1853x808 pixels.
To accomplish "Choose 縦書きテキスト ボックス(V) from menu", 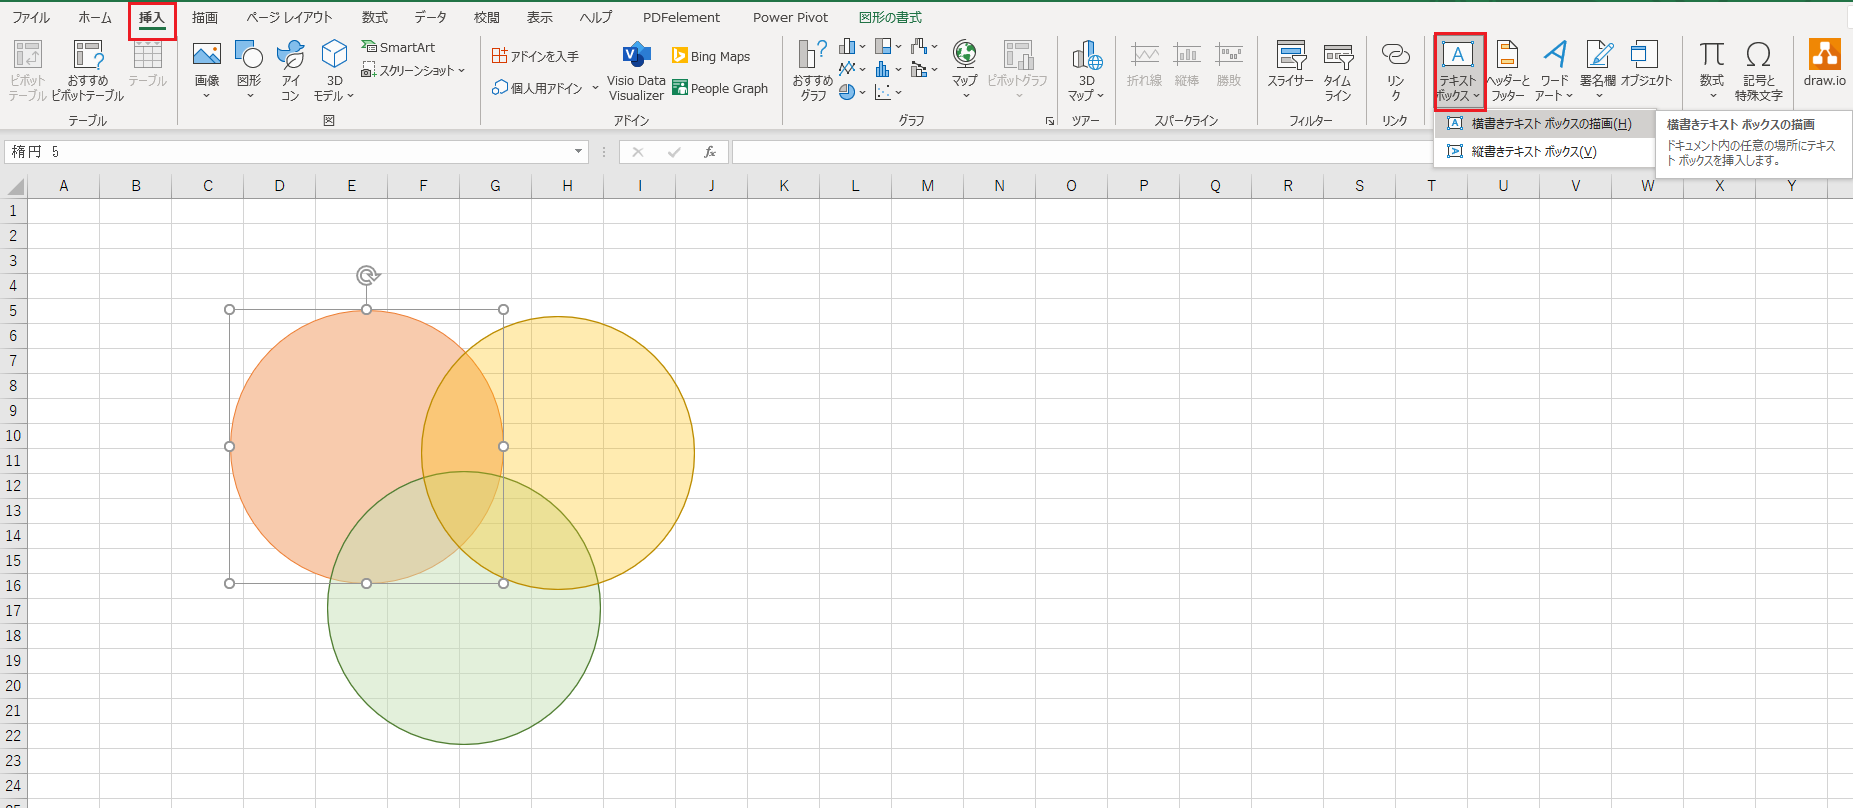I will tap(1533, 152).
